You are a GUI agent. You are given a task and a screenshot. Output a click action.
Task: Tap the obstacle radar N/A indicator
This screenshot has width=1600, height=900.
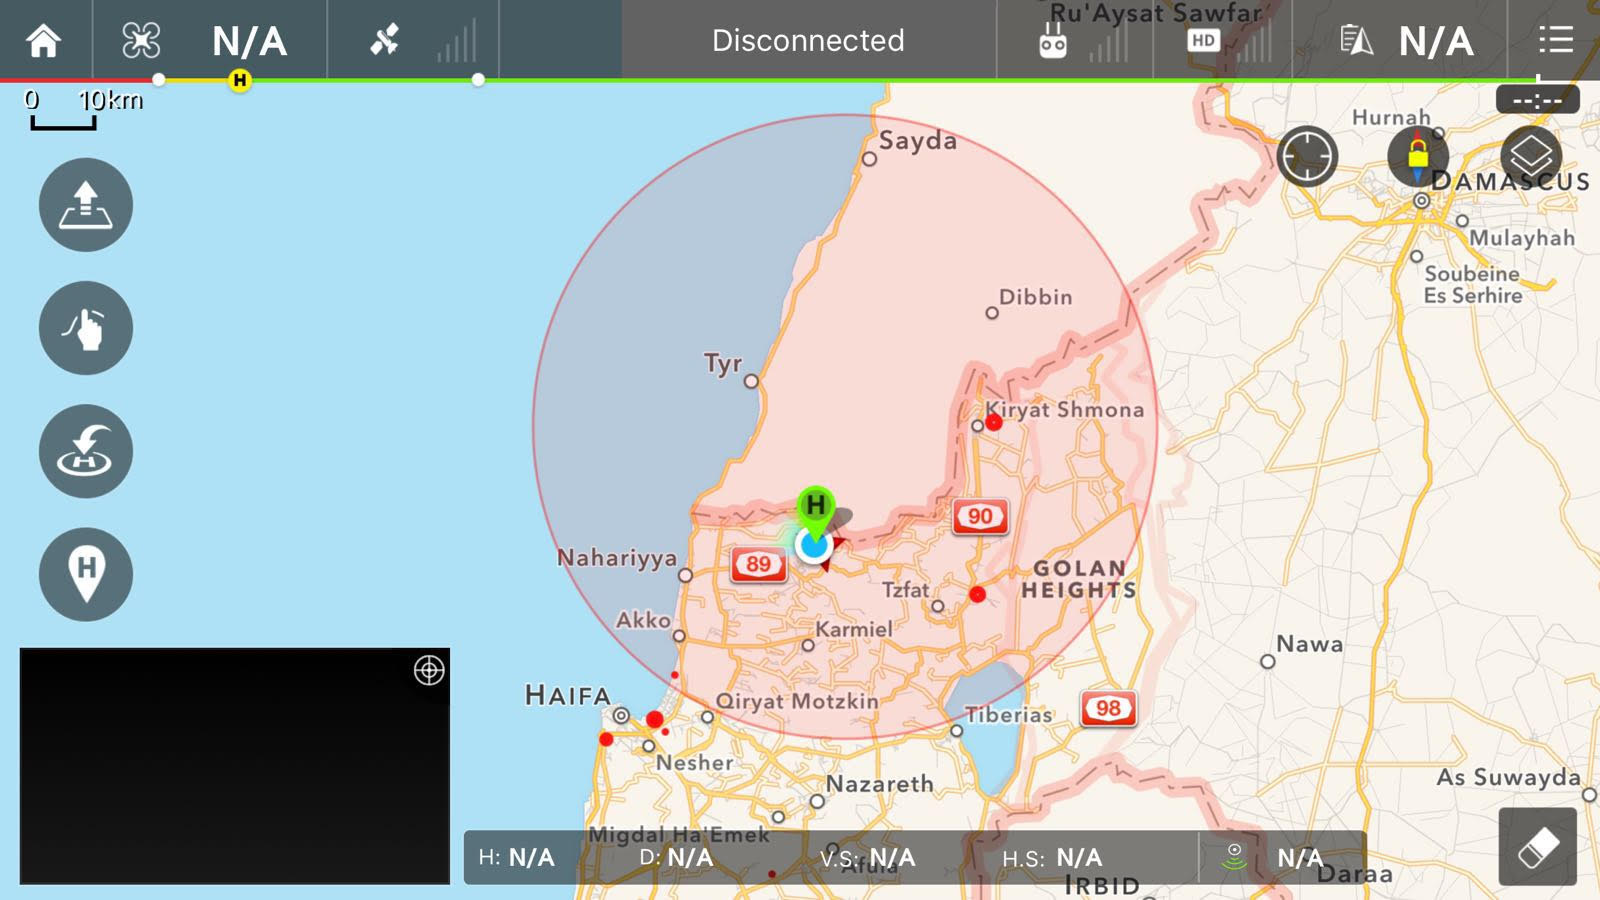[1274, 857]
